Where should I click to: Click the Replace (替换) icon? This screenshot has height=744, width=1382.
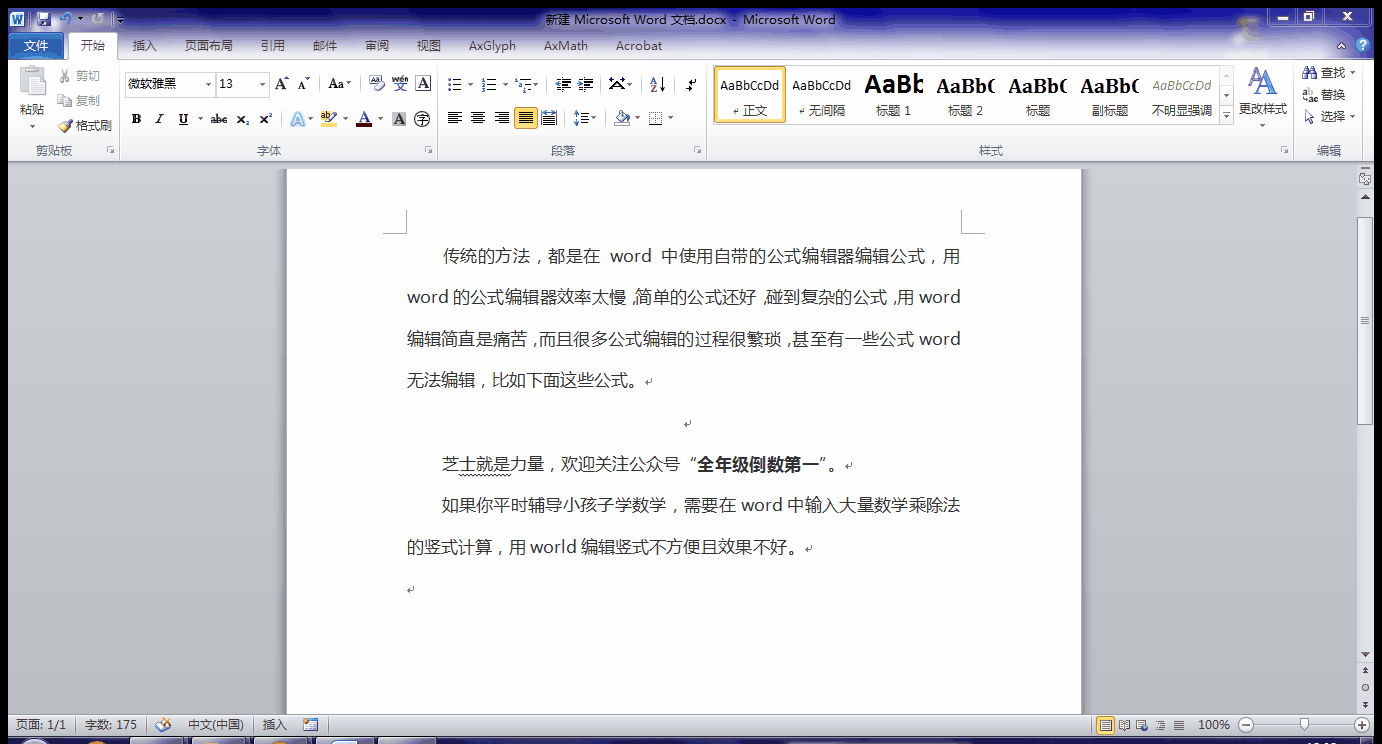coord(1309,95)
